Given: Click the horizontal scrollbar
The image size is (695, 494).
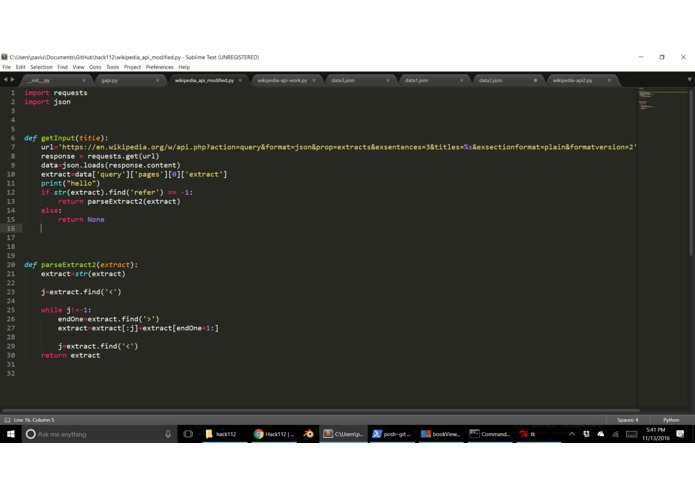Looking at the screenshot, I should pyautogui.click(x=320, y=411).
